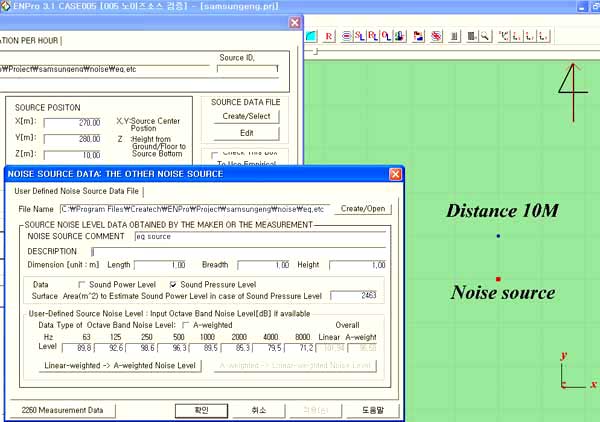Click the crossed-out red circle toolbar icon
Image resolution: width=600 pixels, height=422 pixels.
pyautogui.click(x=436, y=36)
